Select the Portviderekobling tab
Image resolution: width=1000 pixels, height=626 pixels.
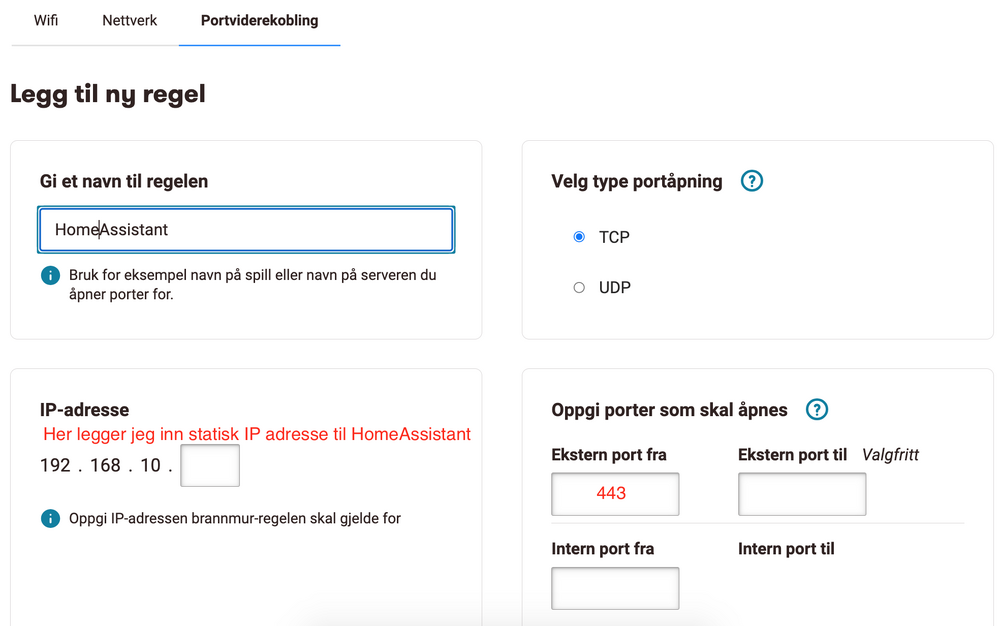click(259, 20)
